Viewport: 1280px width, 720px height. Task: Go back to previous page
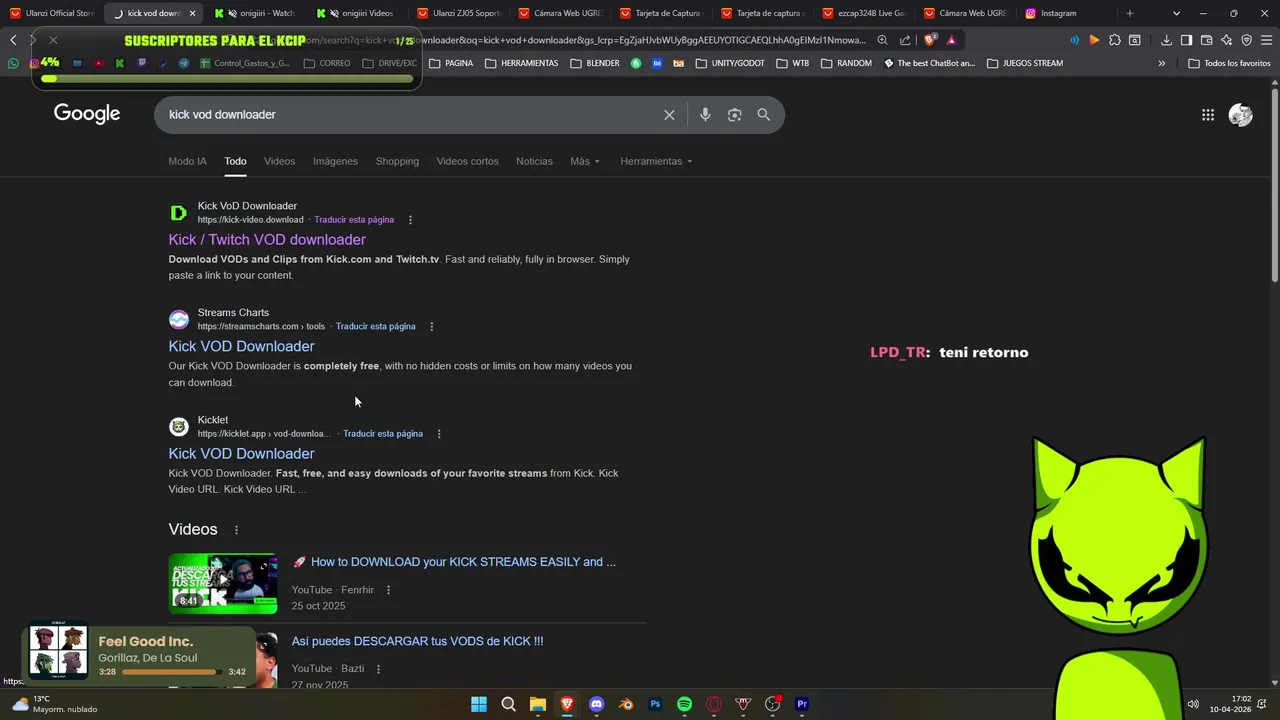click(13, 40)
